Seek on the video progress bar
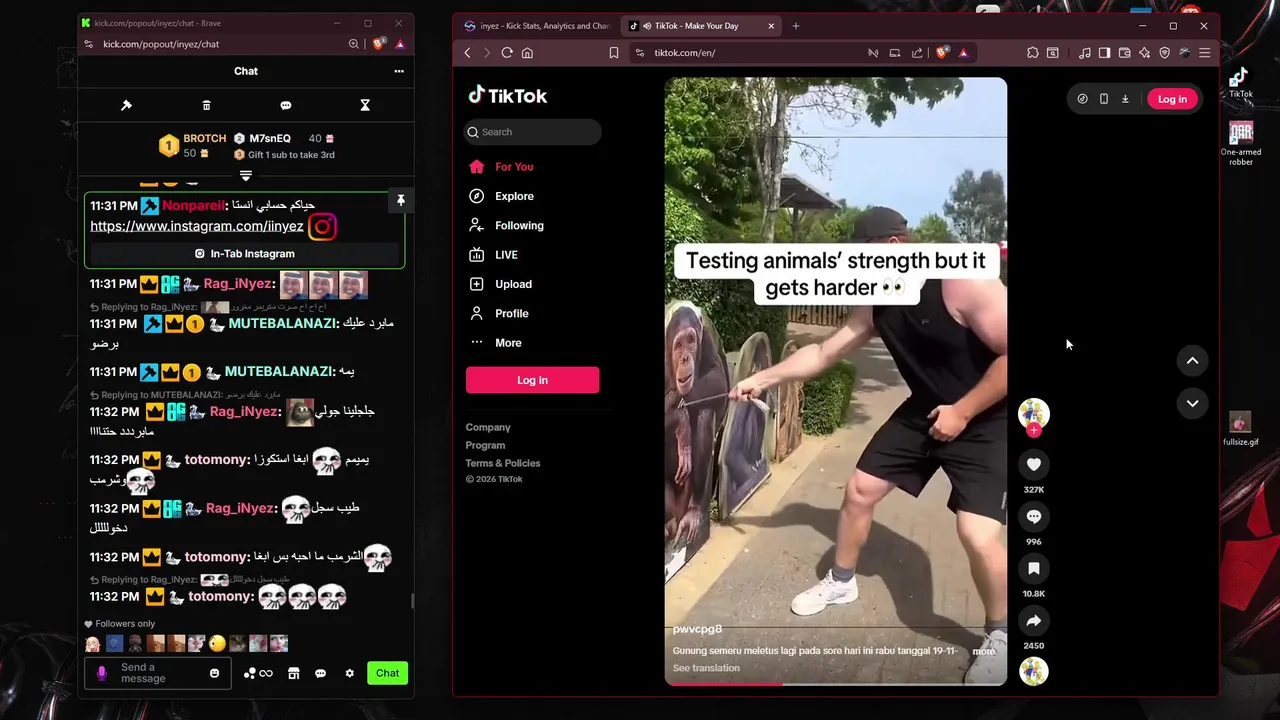Image resolution: width=1280 pixels, height=720 pixels. click(836, 684)
